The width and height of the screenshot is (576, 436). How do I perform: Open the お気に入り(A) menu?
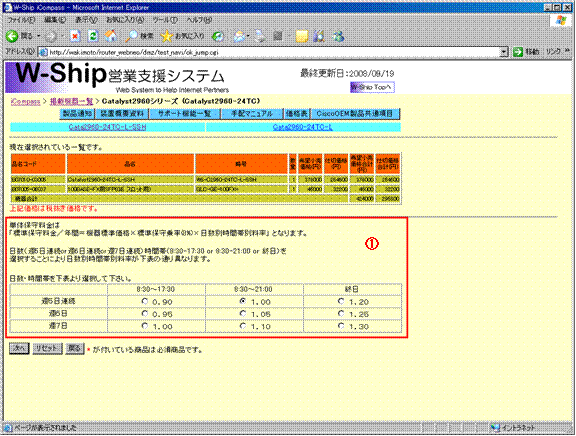[x=125, y=20]
